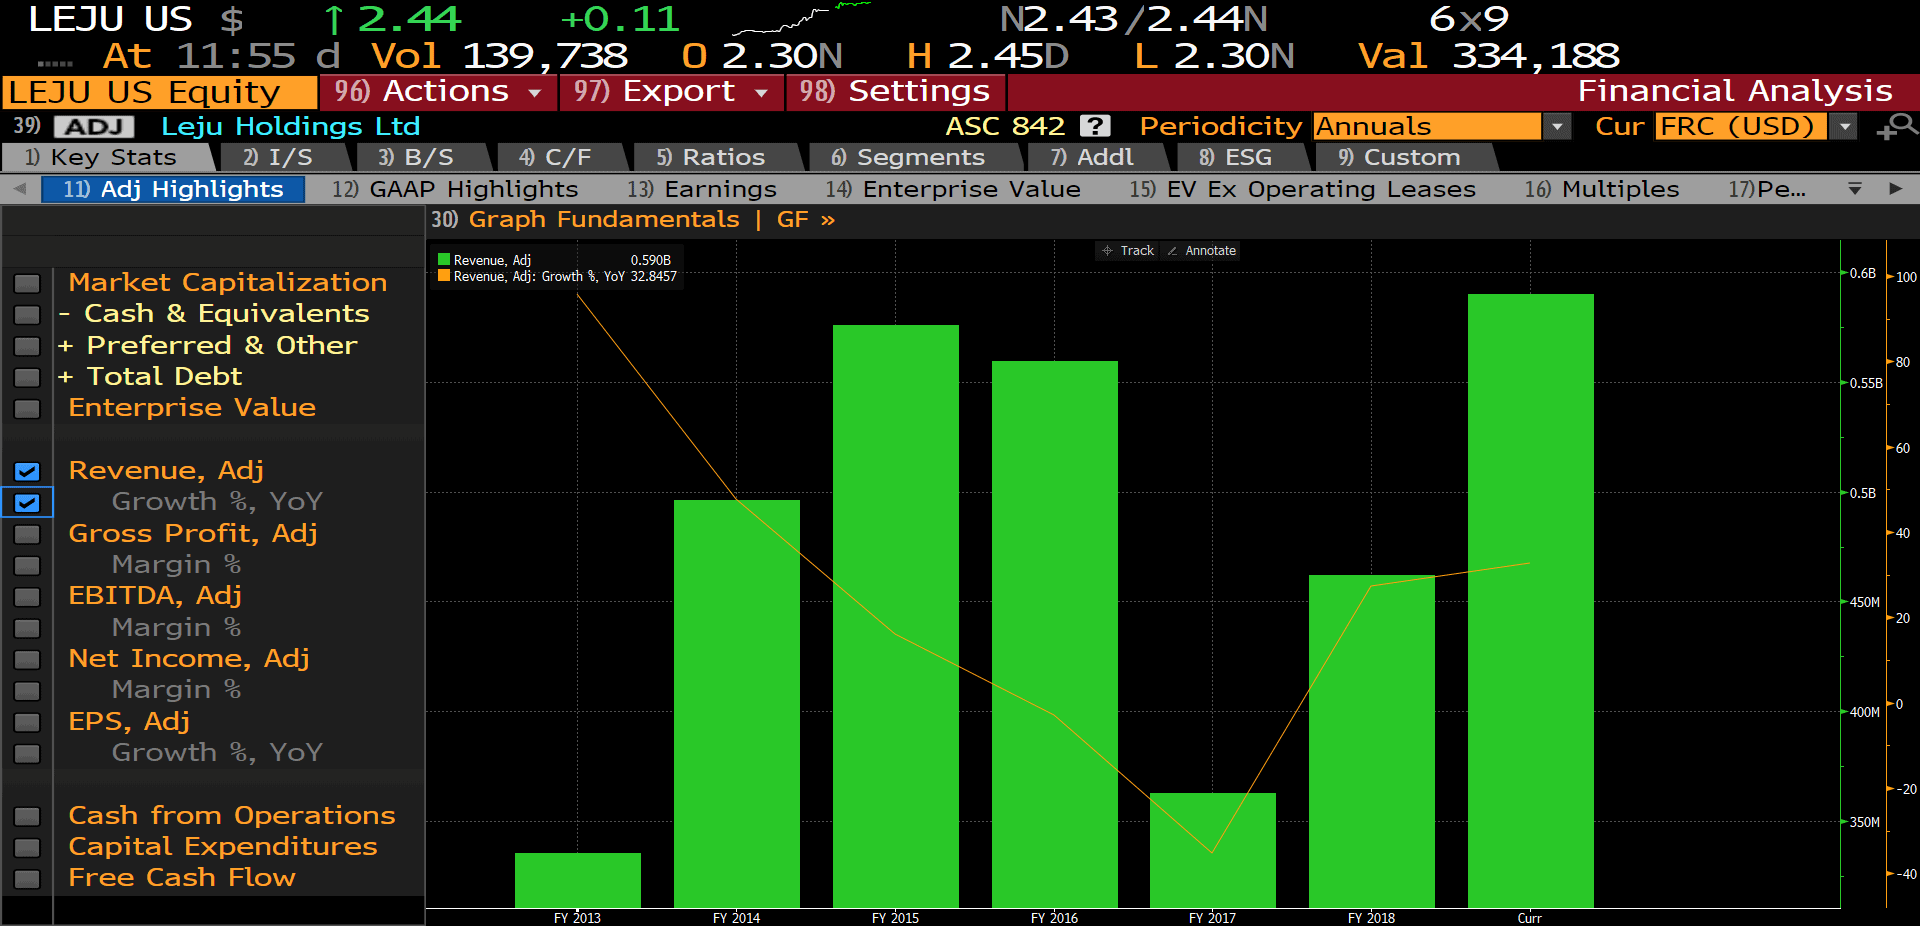This screenshot has height=926, width=1920.
Task: Enable the Gross Profit, Adj checkbox
Action: [27, 534]
